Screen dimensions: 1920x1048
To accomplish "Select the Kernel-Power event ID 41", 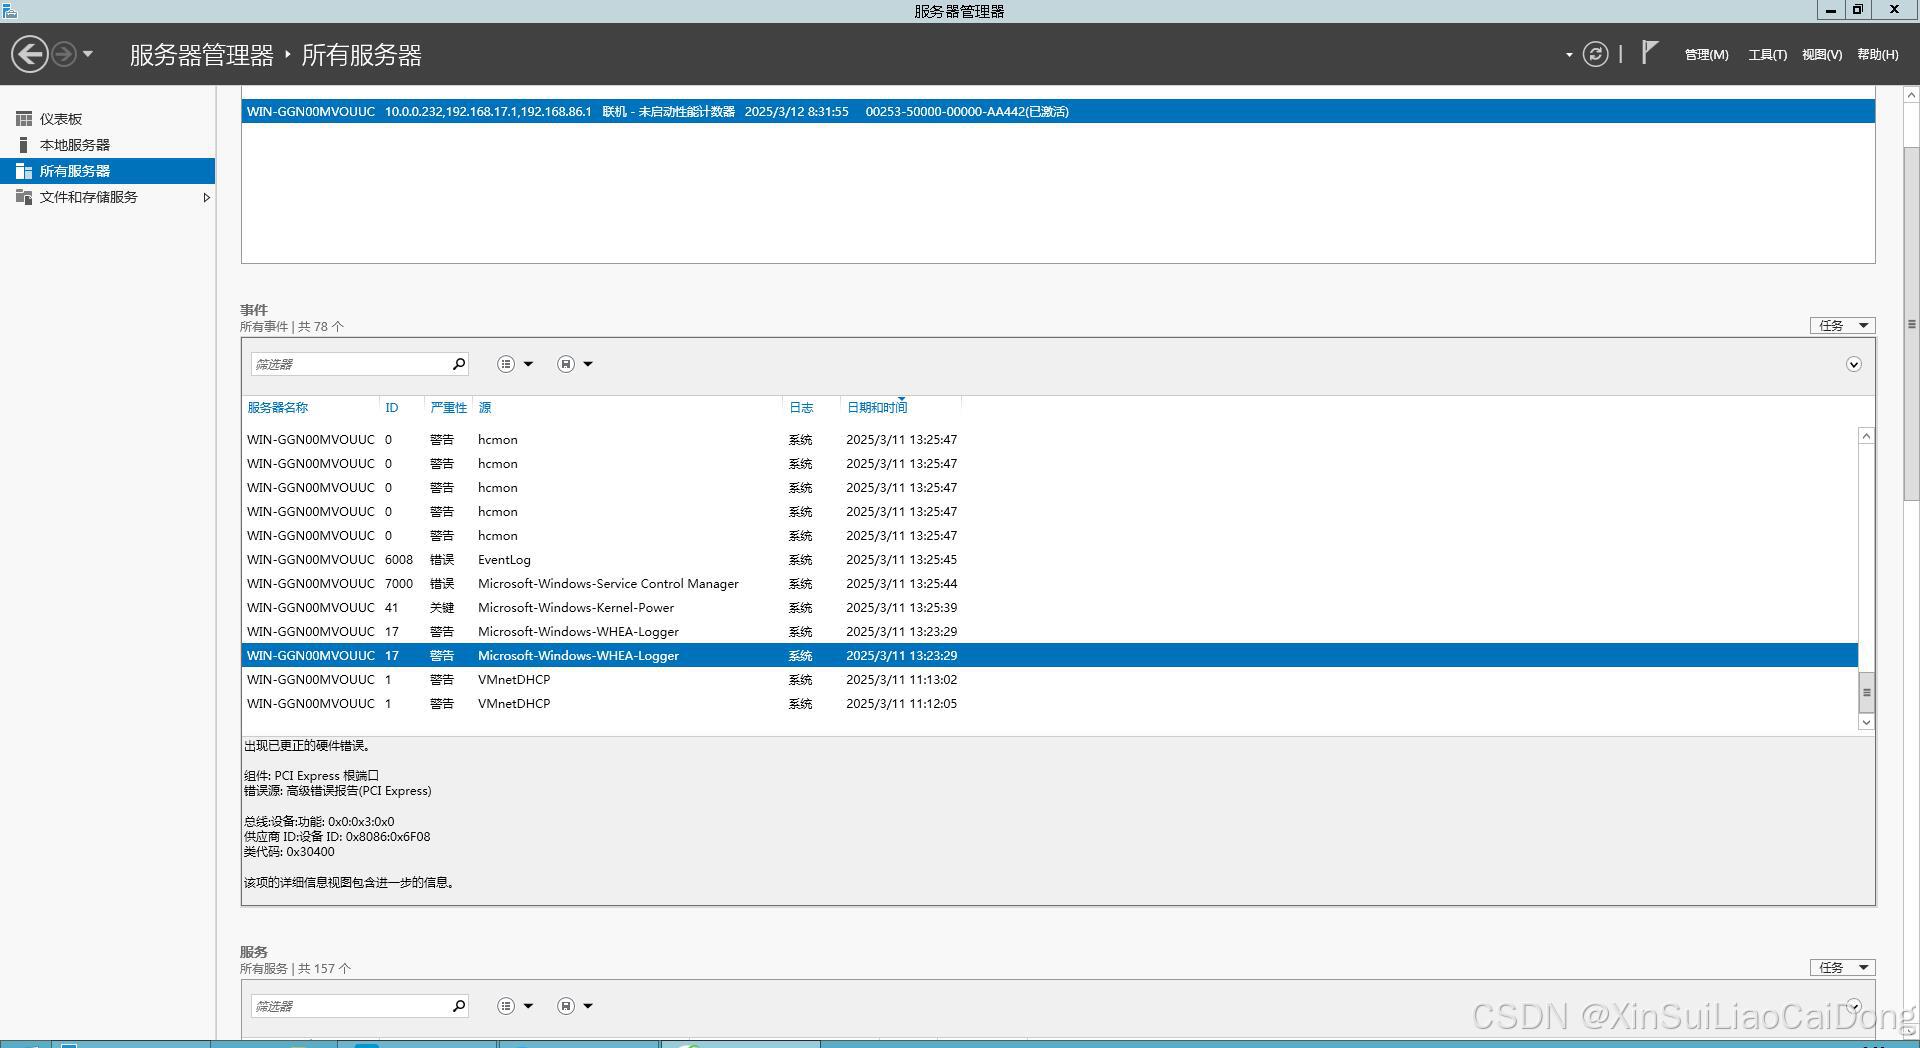I will [x=1050, y=608].
